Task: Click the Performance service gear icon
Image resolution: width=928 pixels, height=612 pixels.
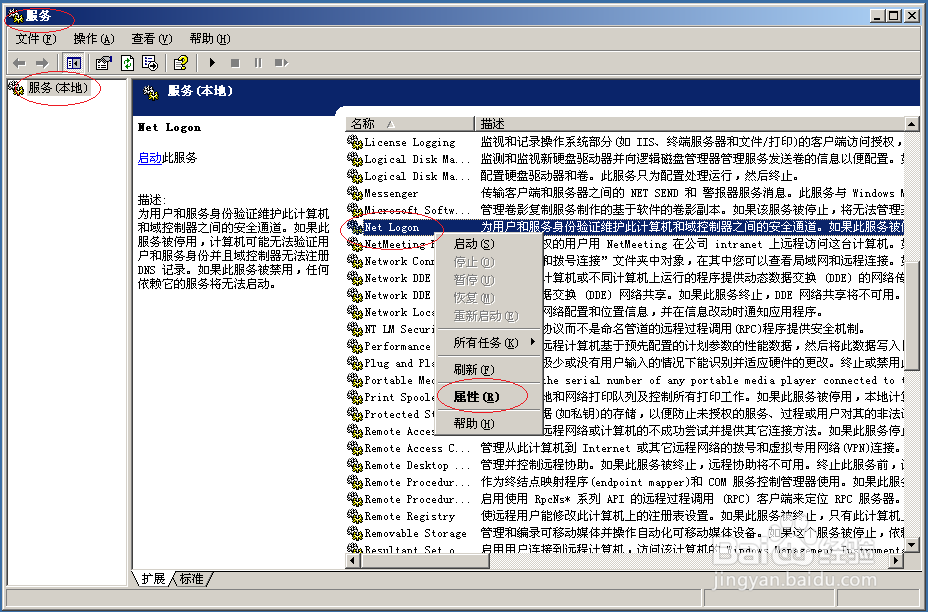Action: pyautogui.click(x=355, y=346)
